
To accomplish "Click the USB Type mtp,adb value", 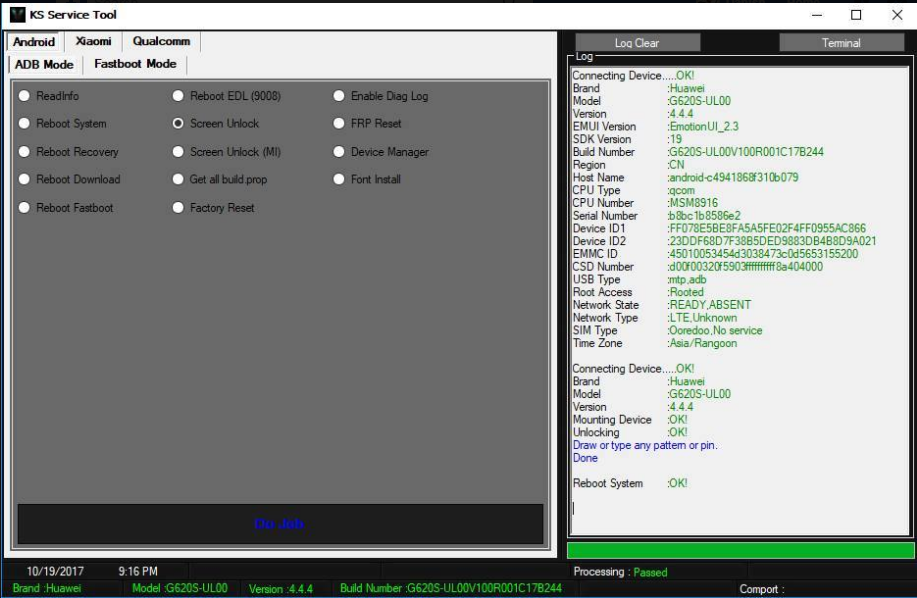I will click(687, 280).
